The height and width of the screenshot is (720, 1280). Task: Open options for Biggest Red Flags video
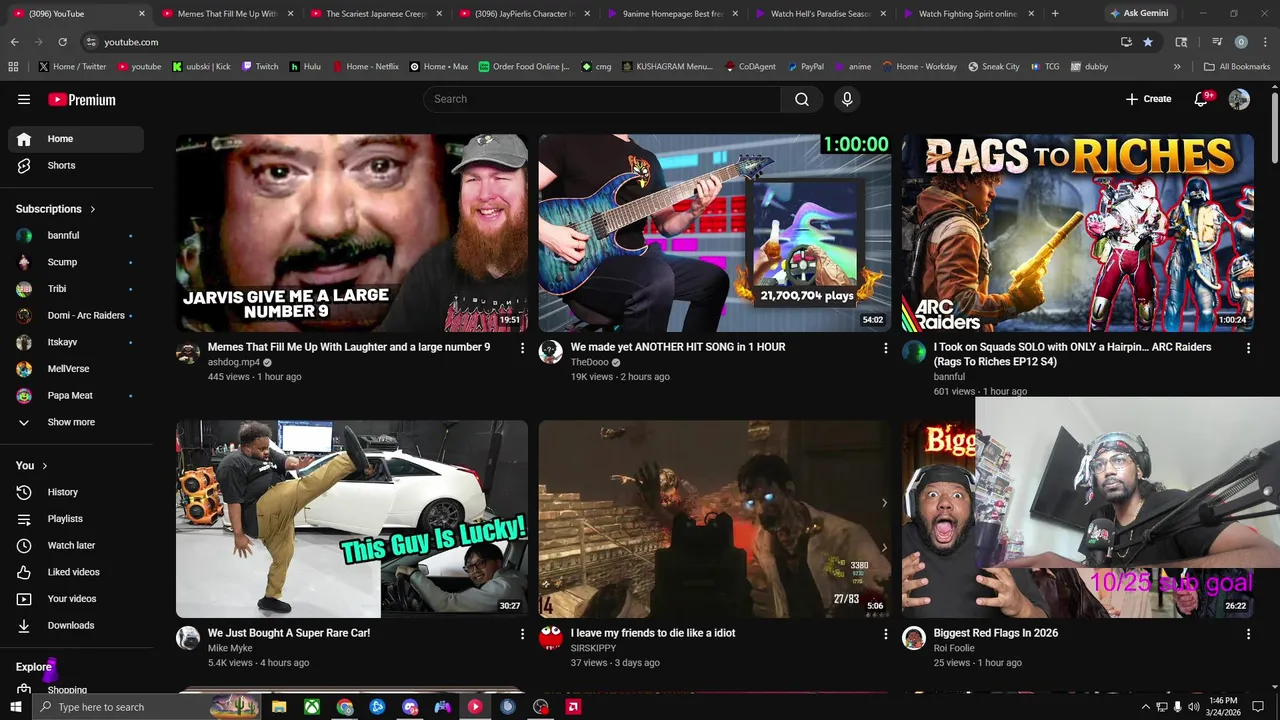[x=1248, y=634]
